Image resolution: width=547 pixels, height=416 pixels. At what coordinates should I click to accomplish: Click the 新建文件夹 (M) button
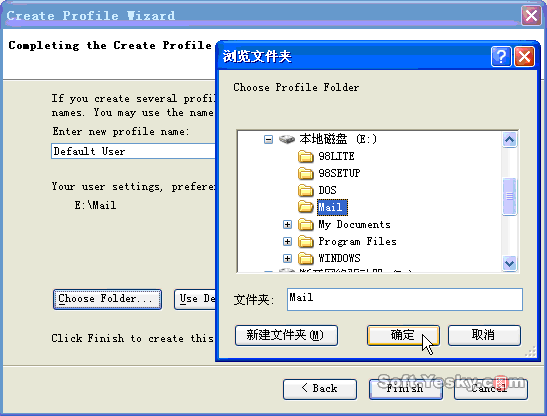[x=286, y=335]
